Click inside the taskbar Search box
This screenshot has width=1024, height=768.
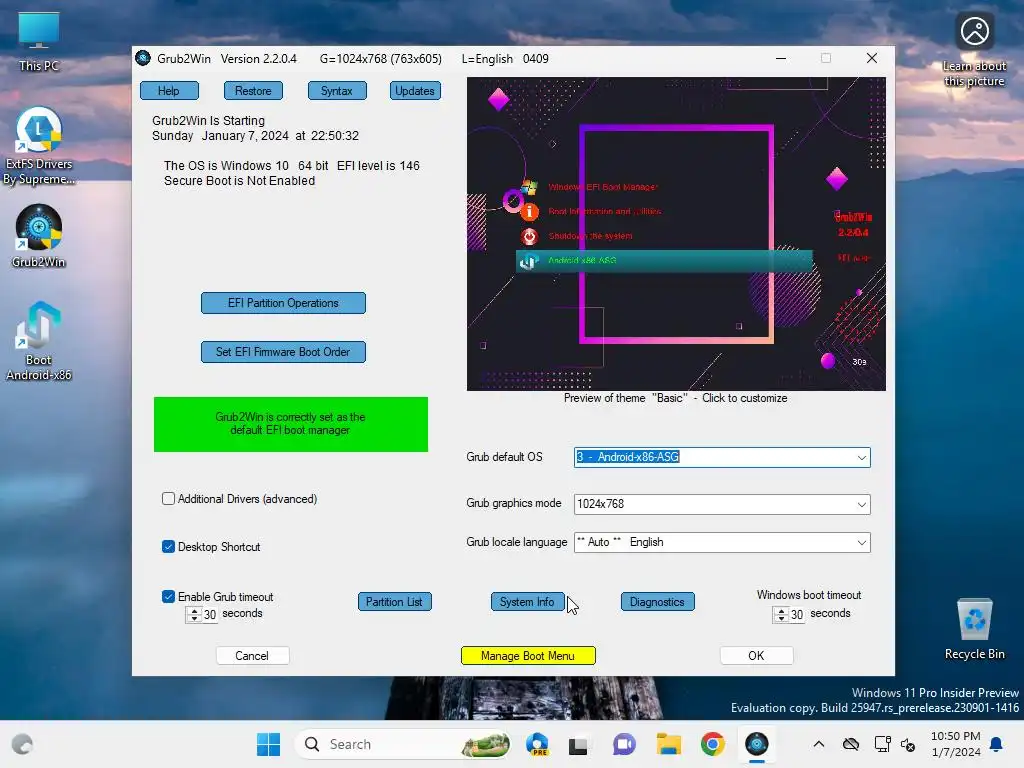click(402, 744)
